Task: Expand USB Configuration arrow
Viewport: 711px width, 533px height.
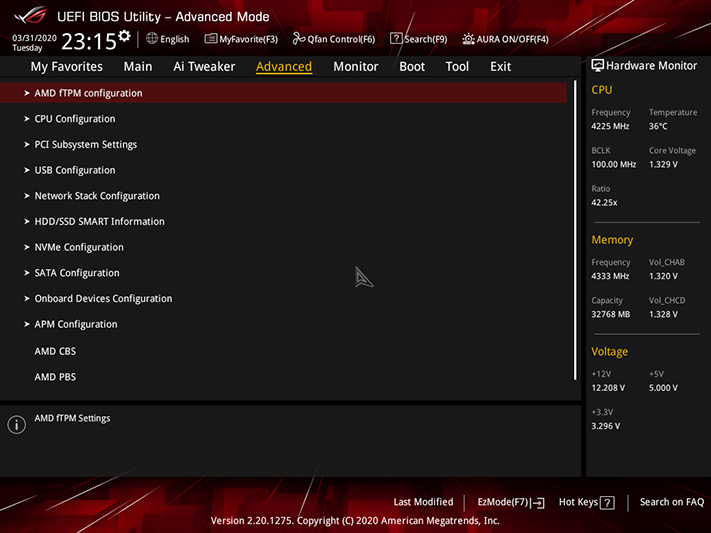Action: tap(27, 170)
